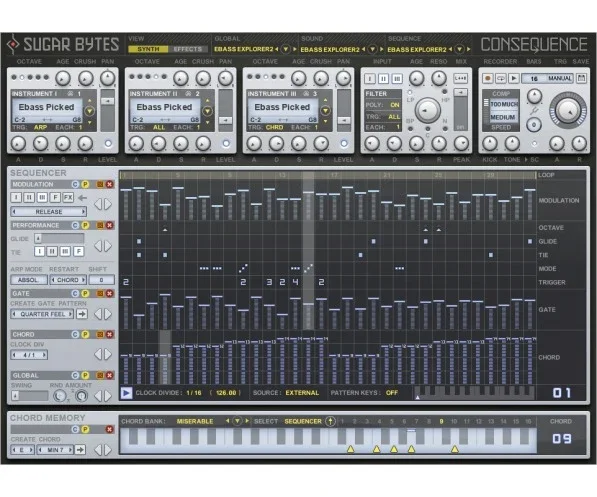Image resolution: width=597 pixels, height=497 pixels.
Task: Open the Chord Bank dropdown
Action: click(237, 421)
